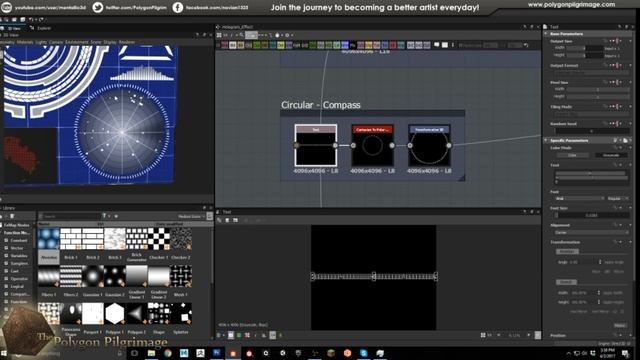
Task: Open the Windows Start menu
Action: (4, 353)
